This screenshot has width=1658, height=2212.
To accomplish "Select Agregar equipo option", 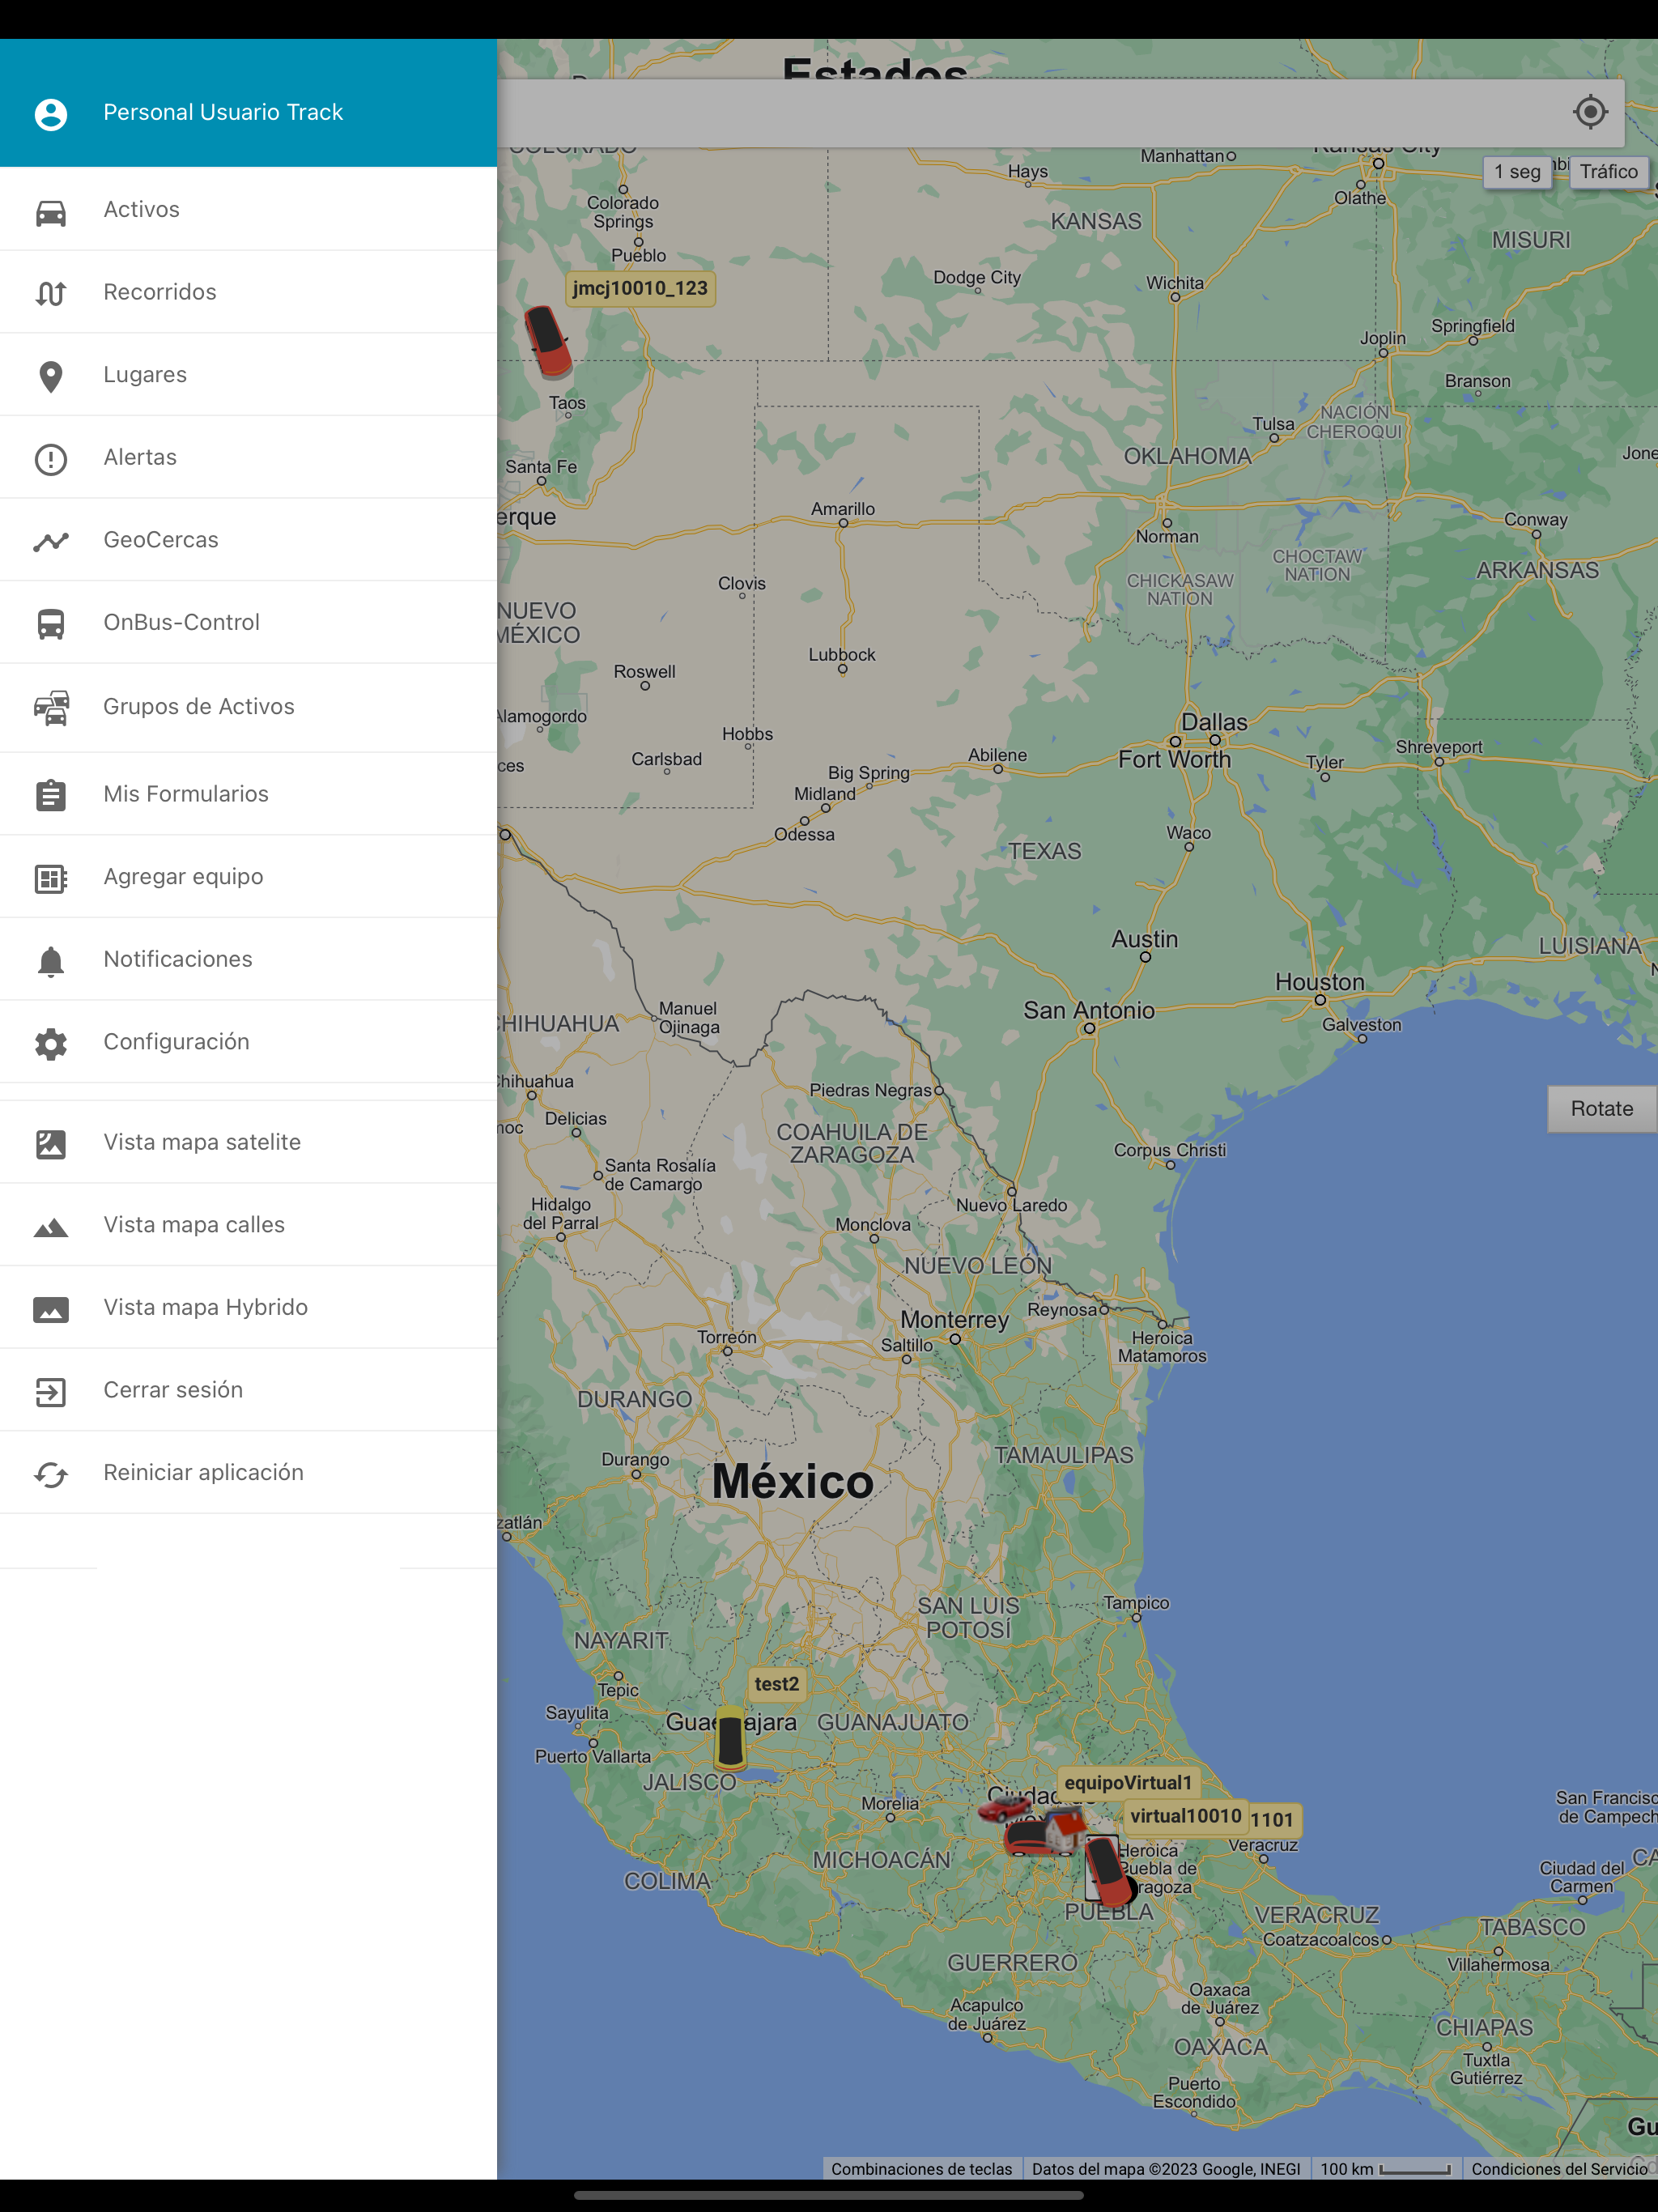I will 248,876.
